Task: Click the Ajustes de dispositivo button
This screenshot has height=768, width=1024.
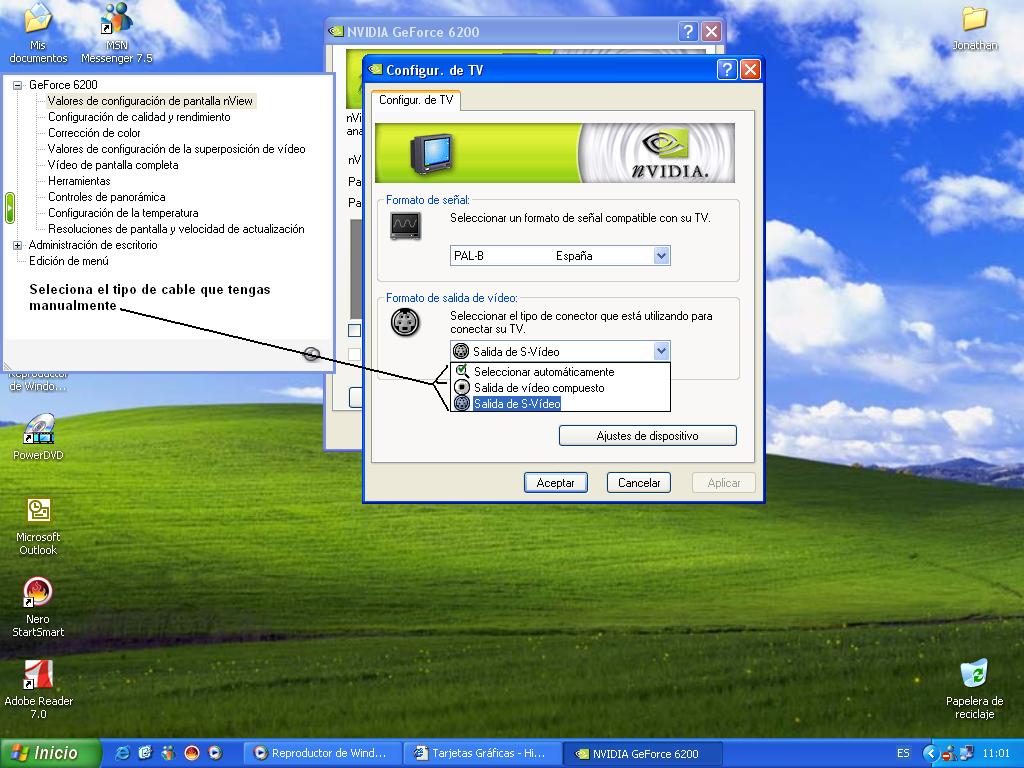Action: pos(647,436)
